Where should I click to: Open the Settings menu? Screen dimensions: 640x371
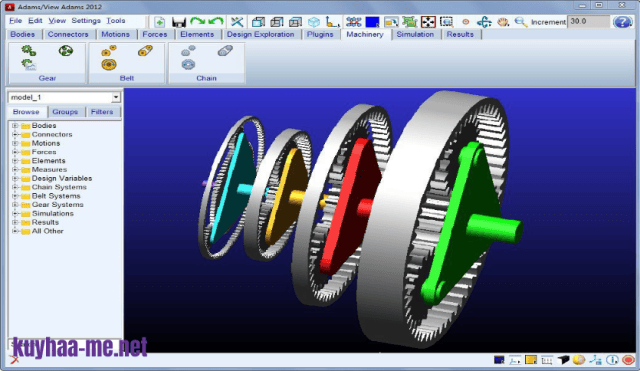pyautogui.click(x=86, y=21)
